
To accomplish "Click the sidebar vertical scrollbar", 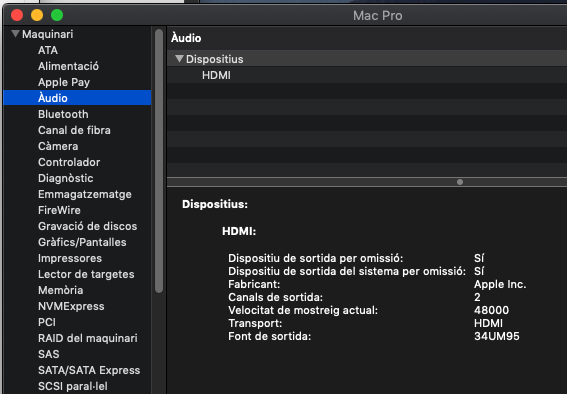I will point(159,161).
